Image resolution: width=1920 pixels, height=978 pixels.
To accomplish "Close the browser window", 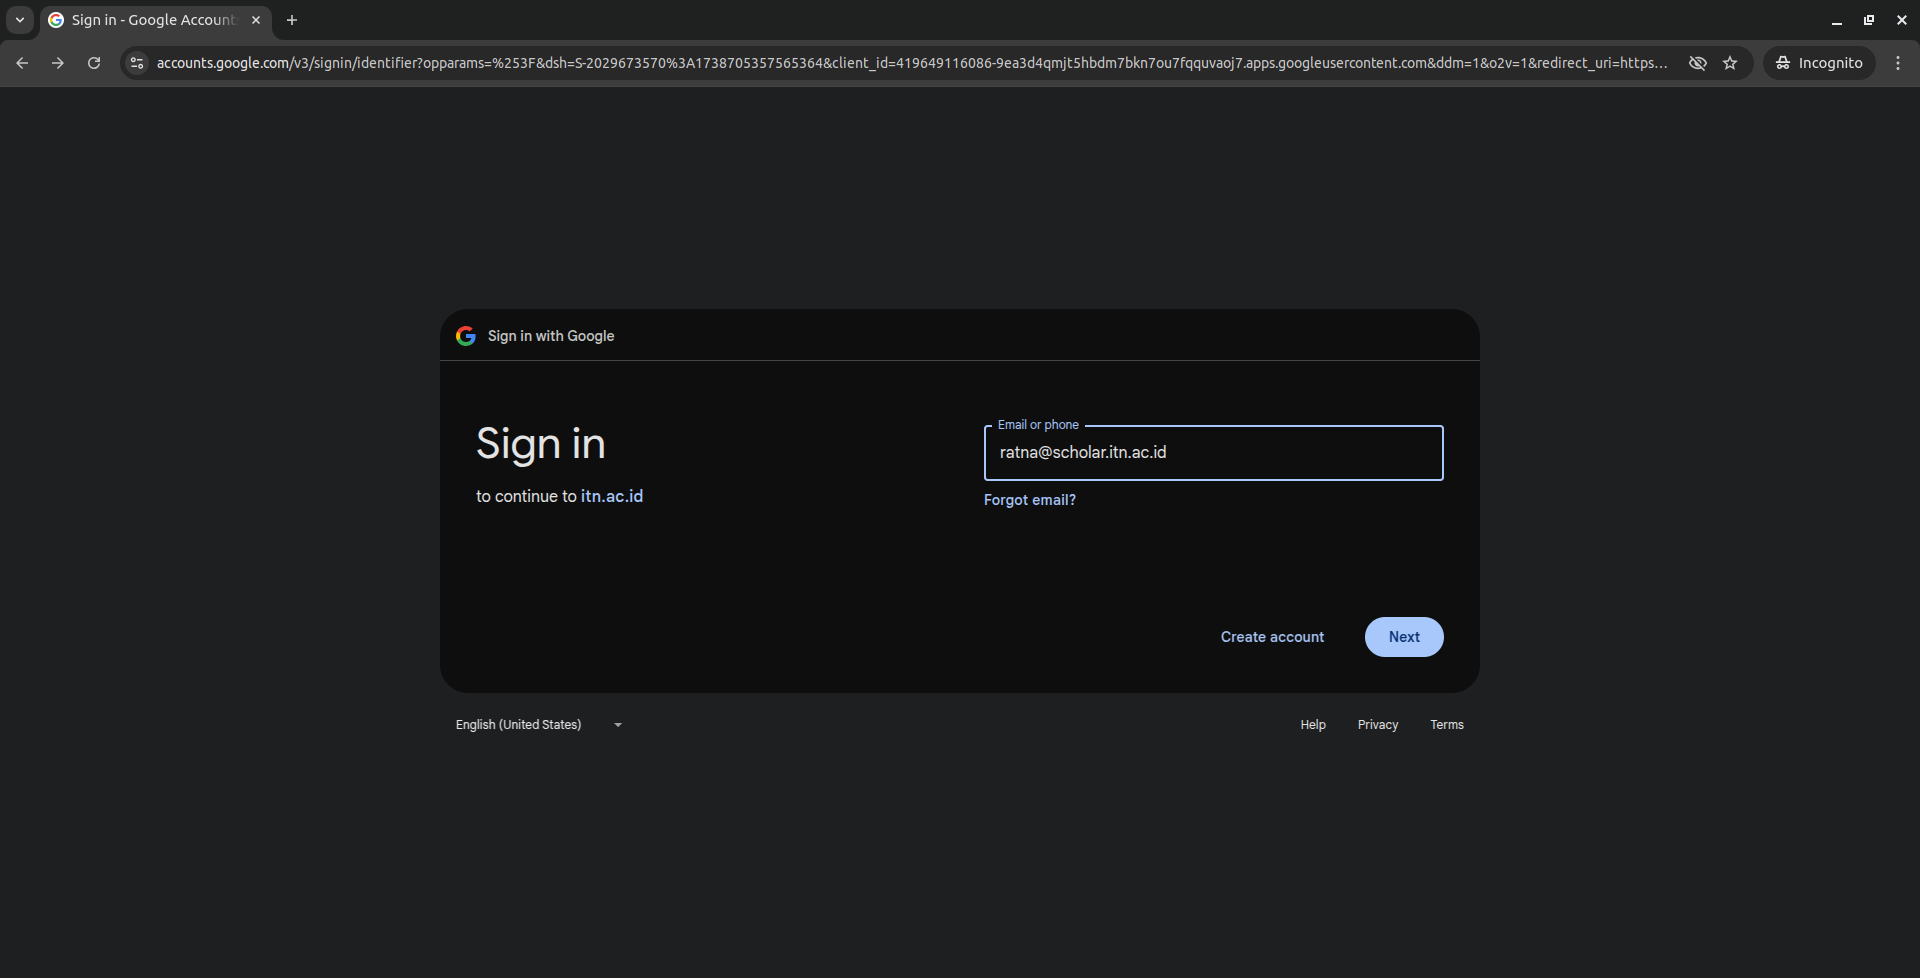I will (1902, 20).
